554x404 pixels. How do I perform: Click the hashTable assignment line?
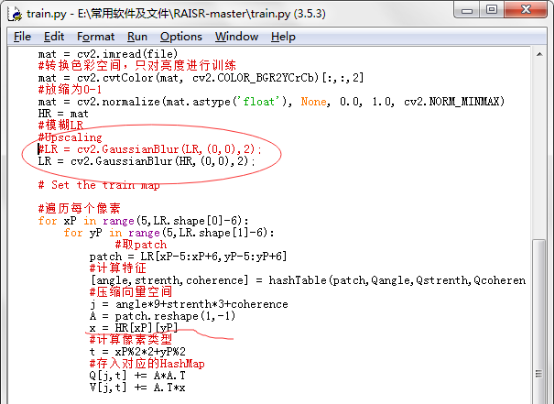[x=308, y=280]
